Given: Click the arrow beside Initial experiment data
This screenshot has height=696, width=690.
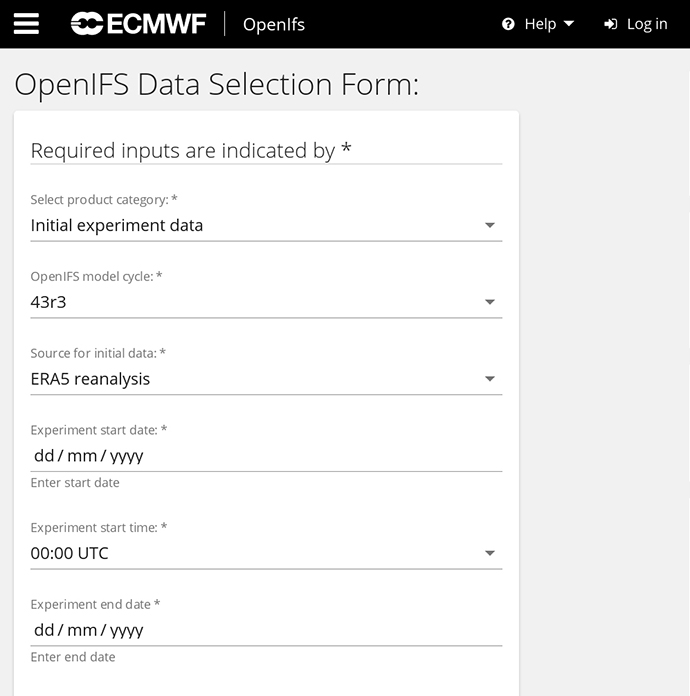Looking at the screenshot, I should coord(490,225).
